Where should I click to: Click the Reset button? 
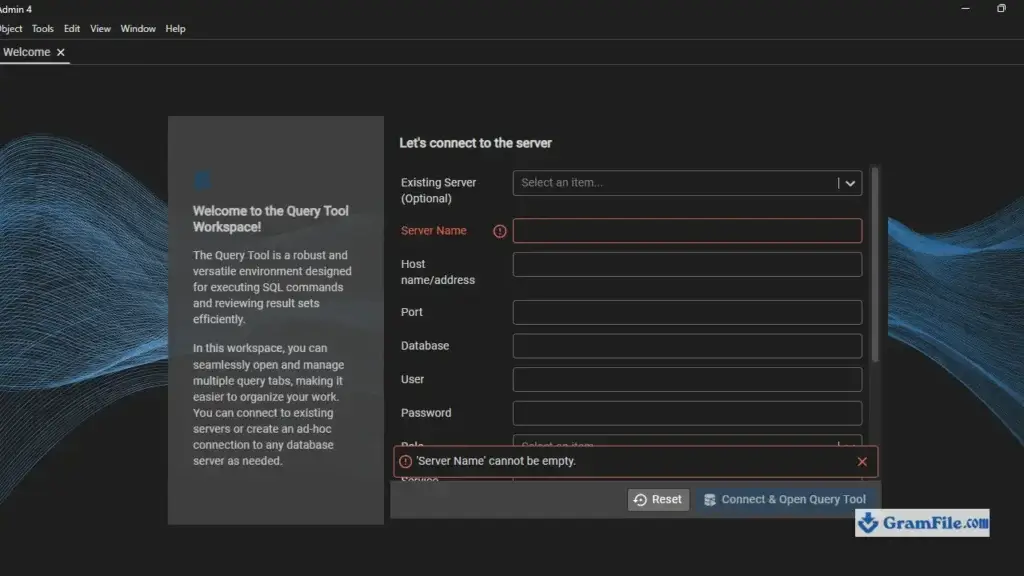tap(658, 500)
